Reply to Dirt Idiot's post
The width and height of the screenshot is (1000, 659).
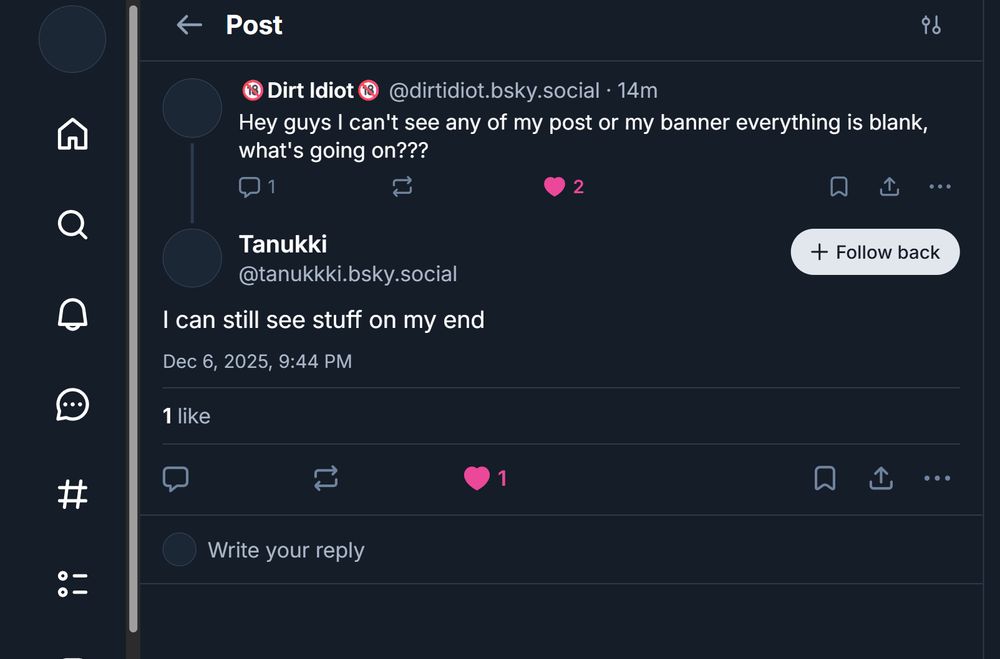[250, 187]
